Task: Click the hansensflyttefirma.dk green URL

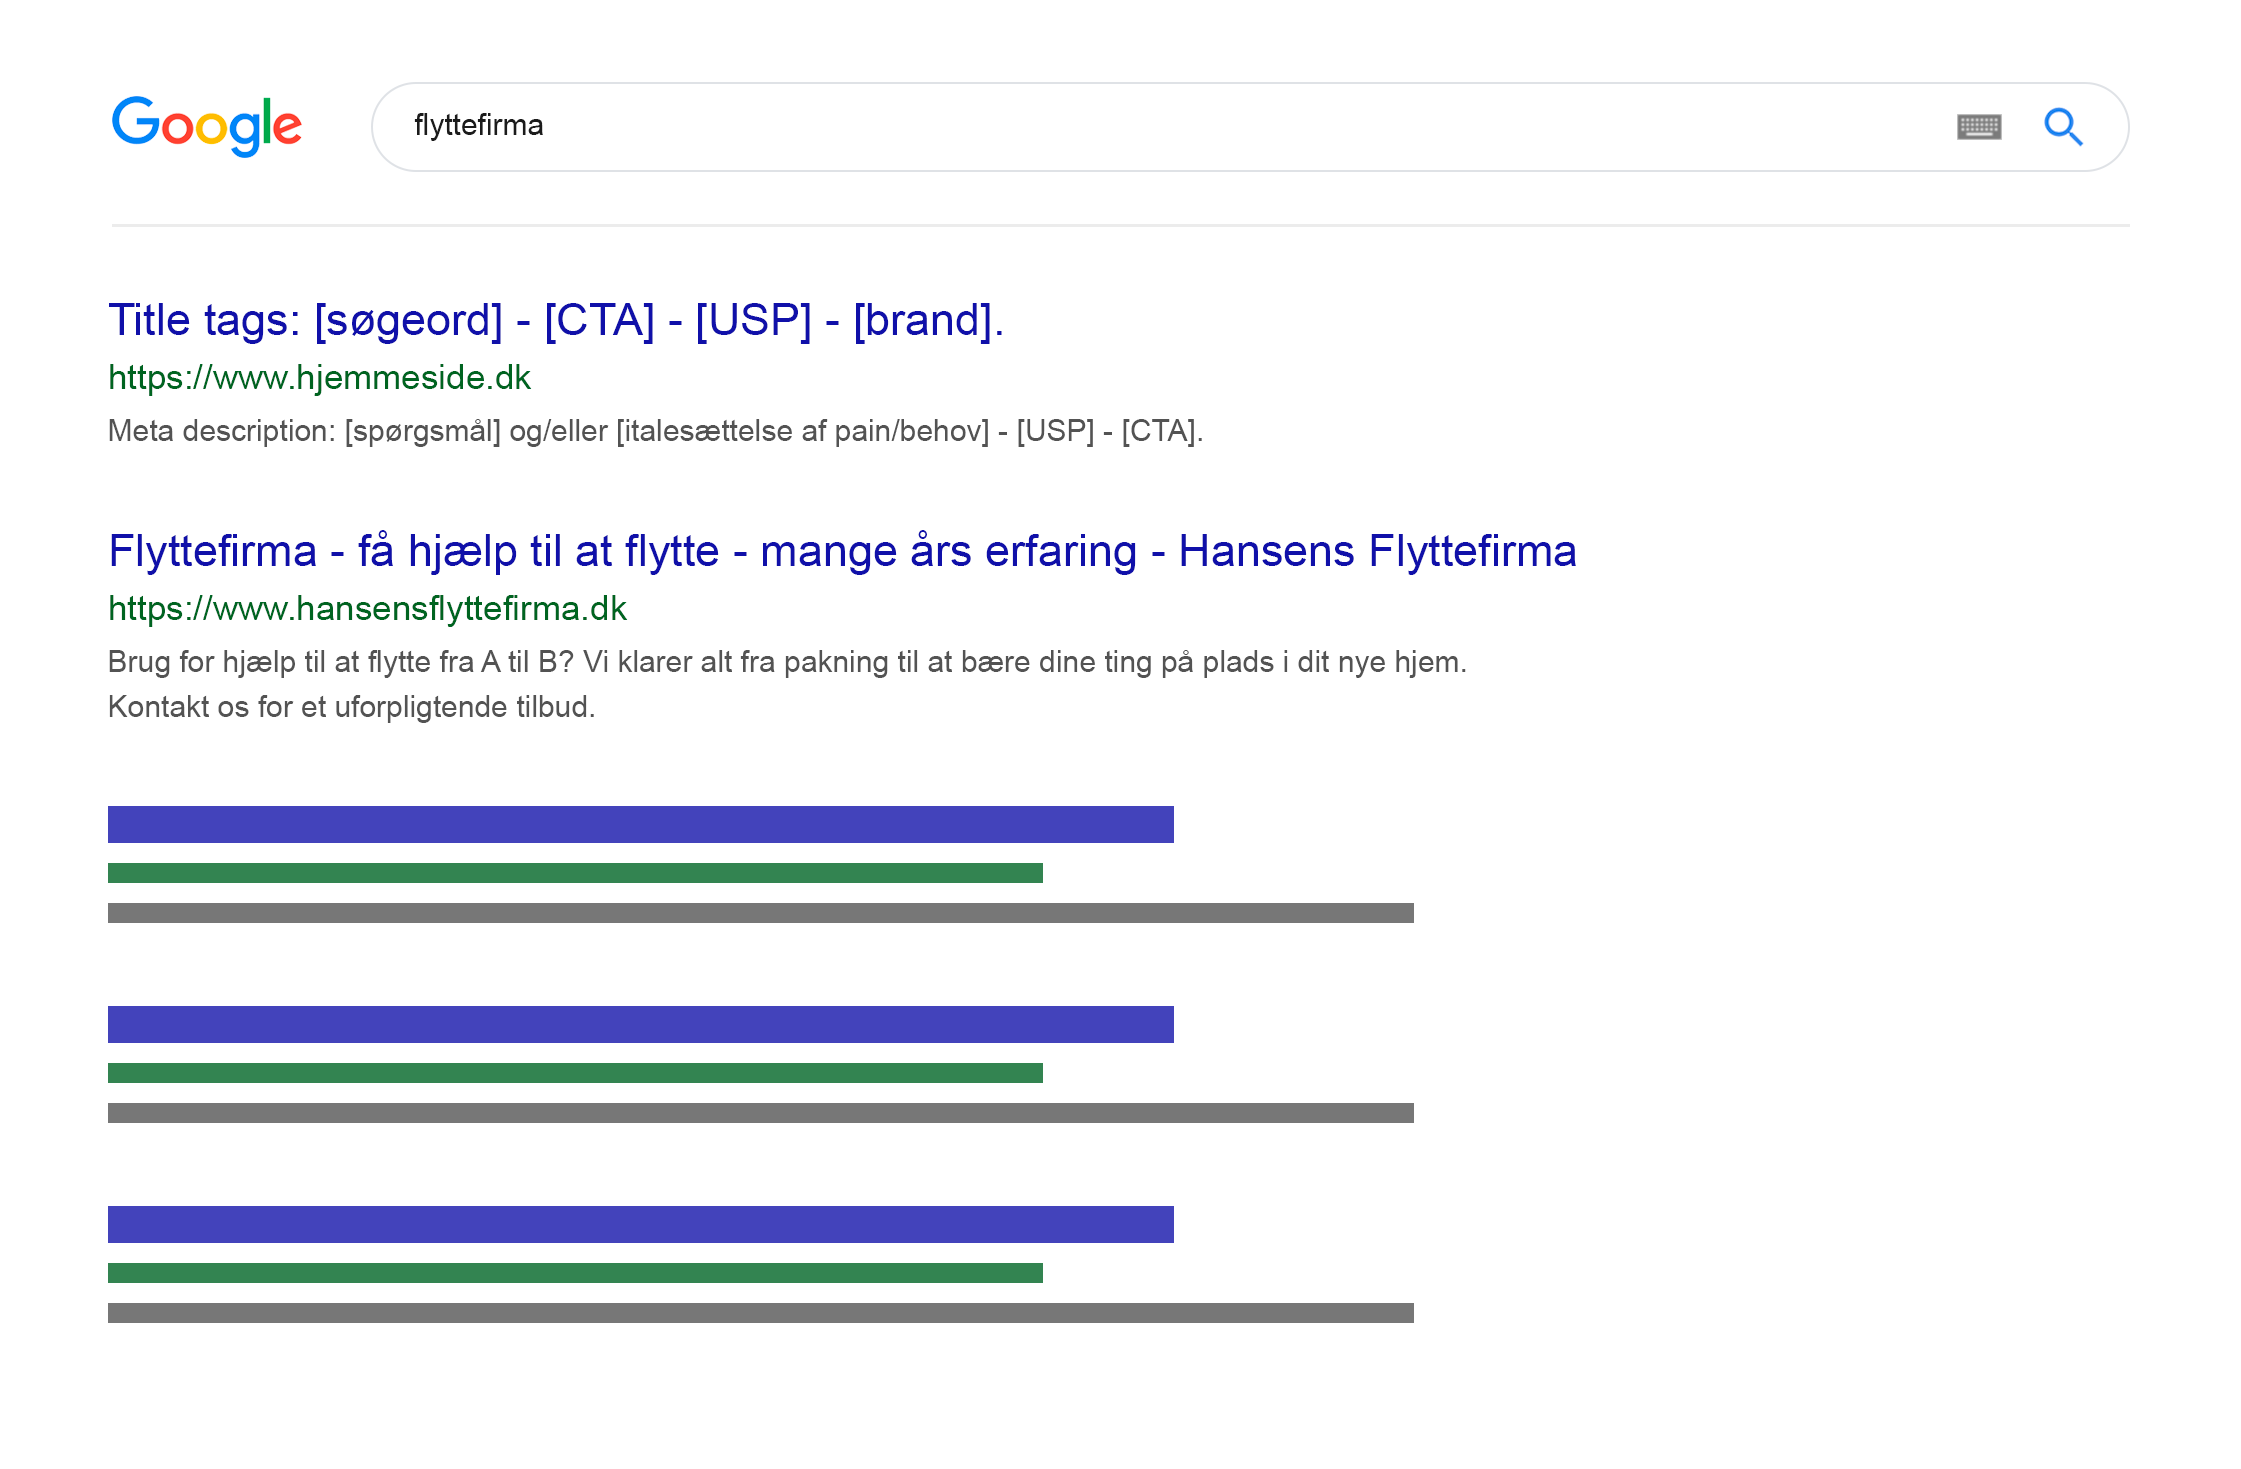Action: (x=367, y=609)
